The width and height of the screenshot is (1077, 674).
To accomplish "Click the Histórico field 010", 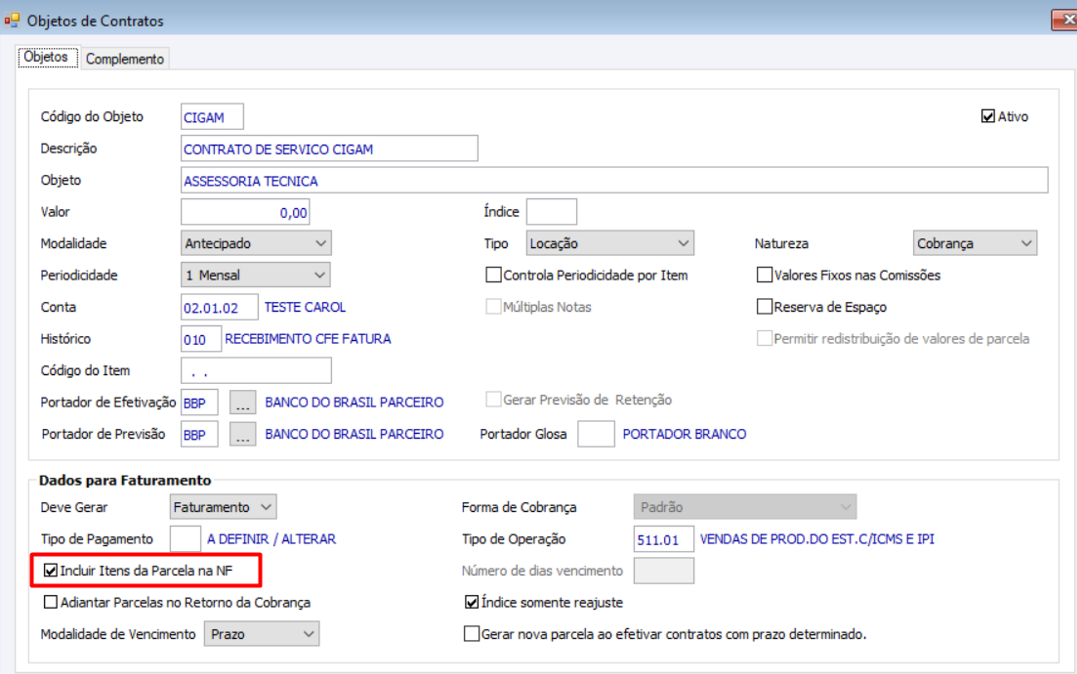I will (x=201, y=339).
